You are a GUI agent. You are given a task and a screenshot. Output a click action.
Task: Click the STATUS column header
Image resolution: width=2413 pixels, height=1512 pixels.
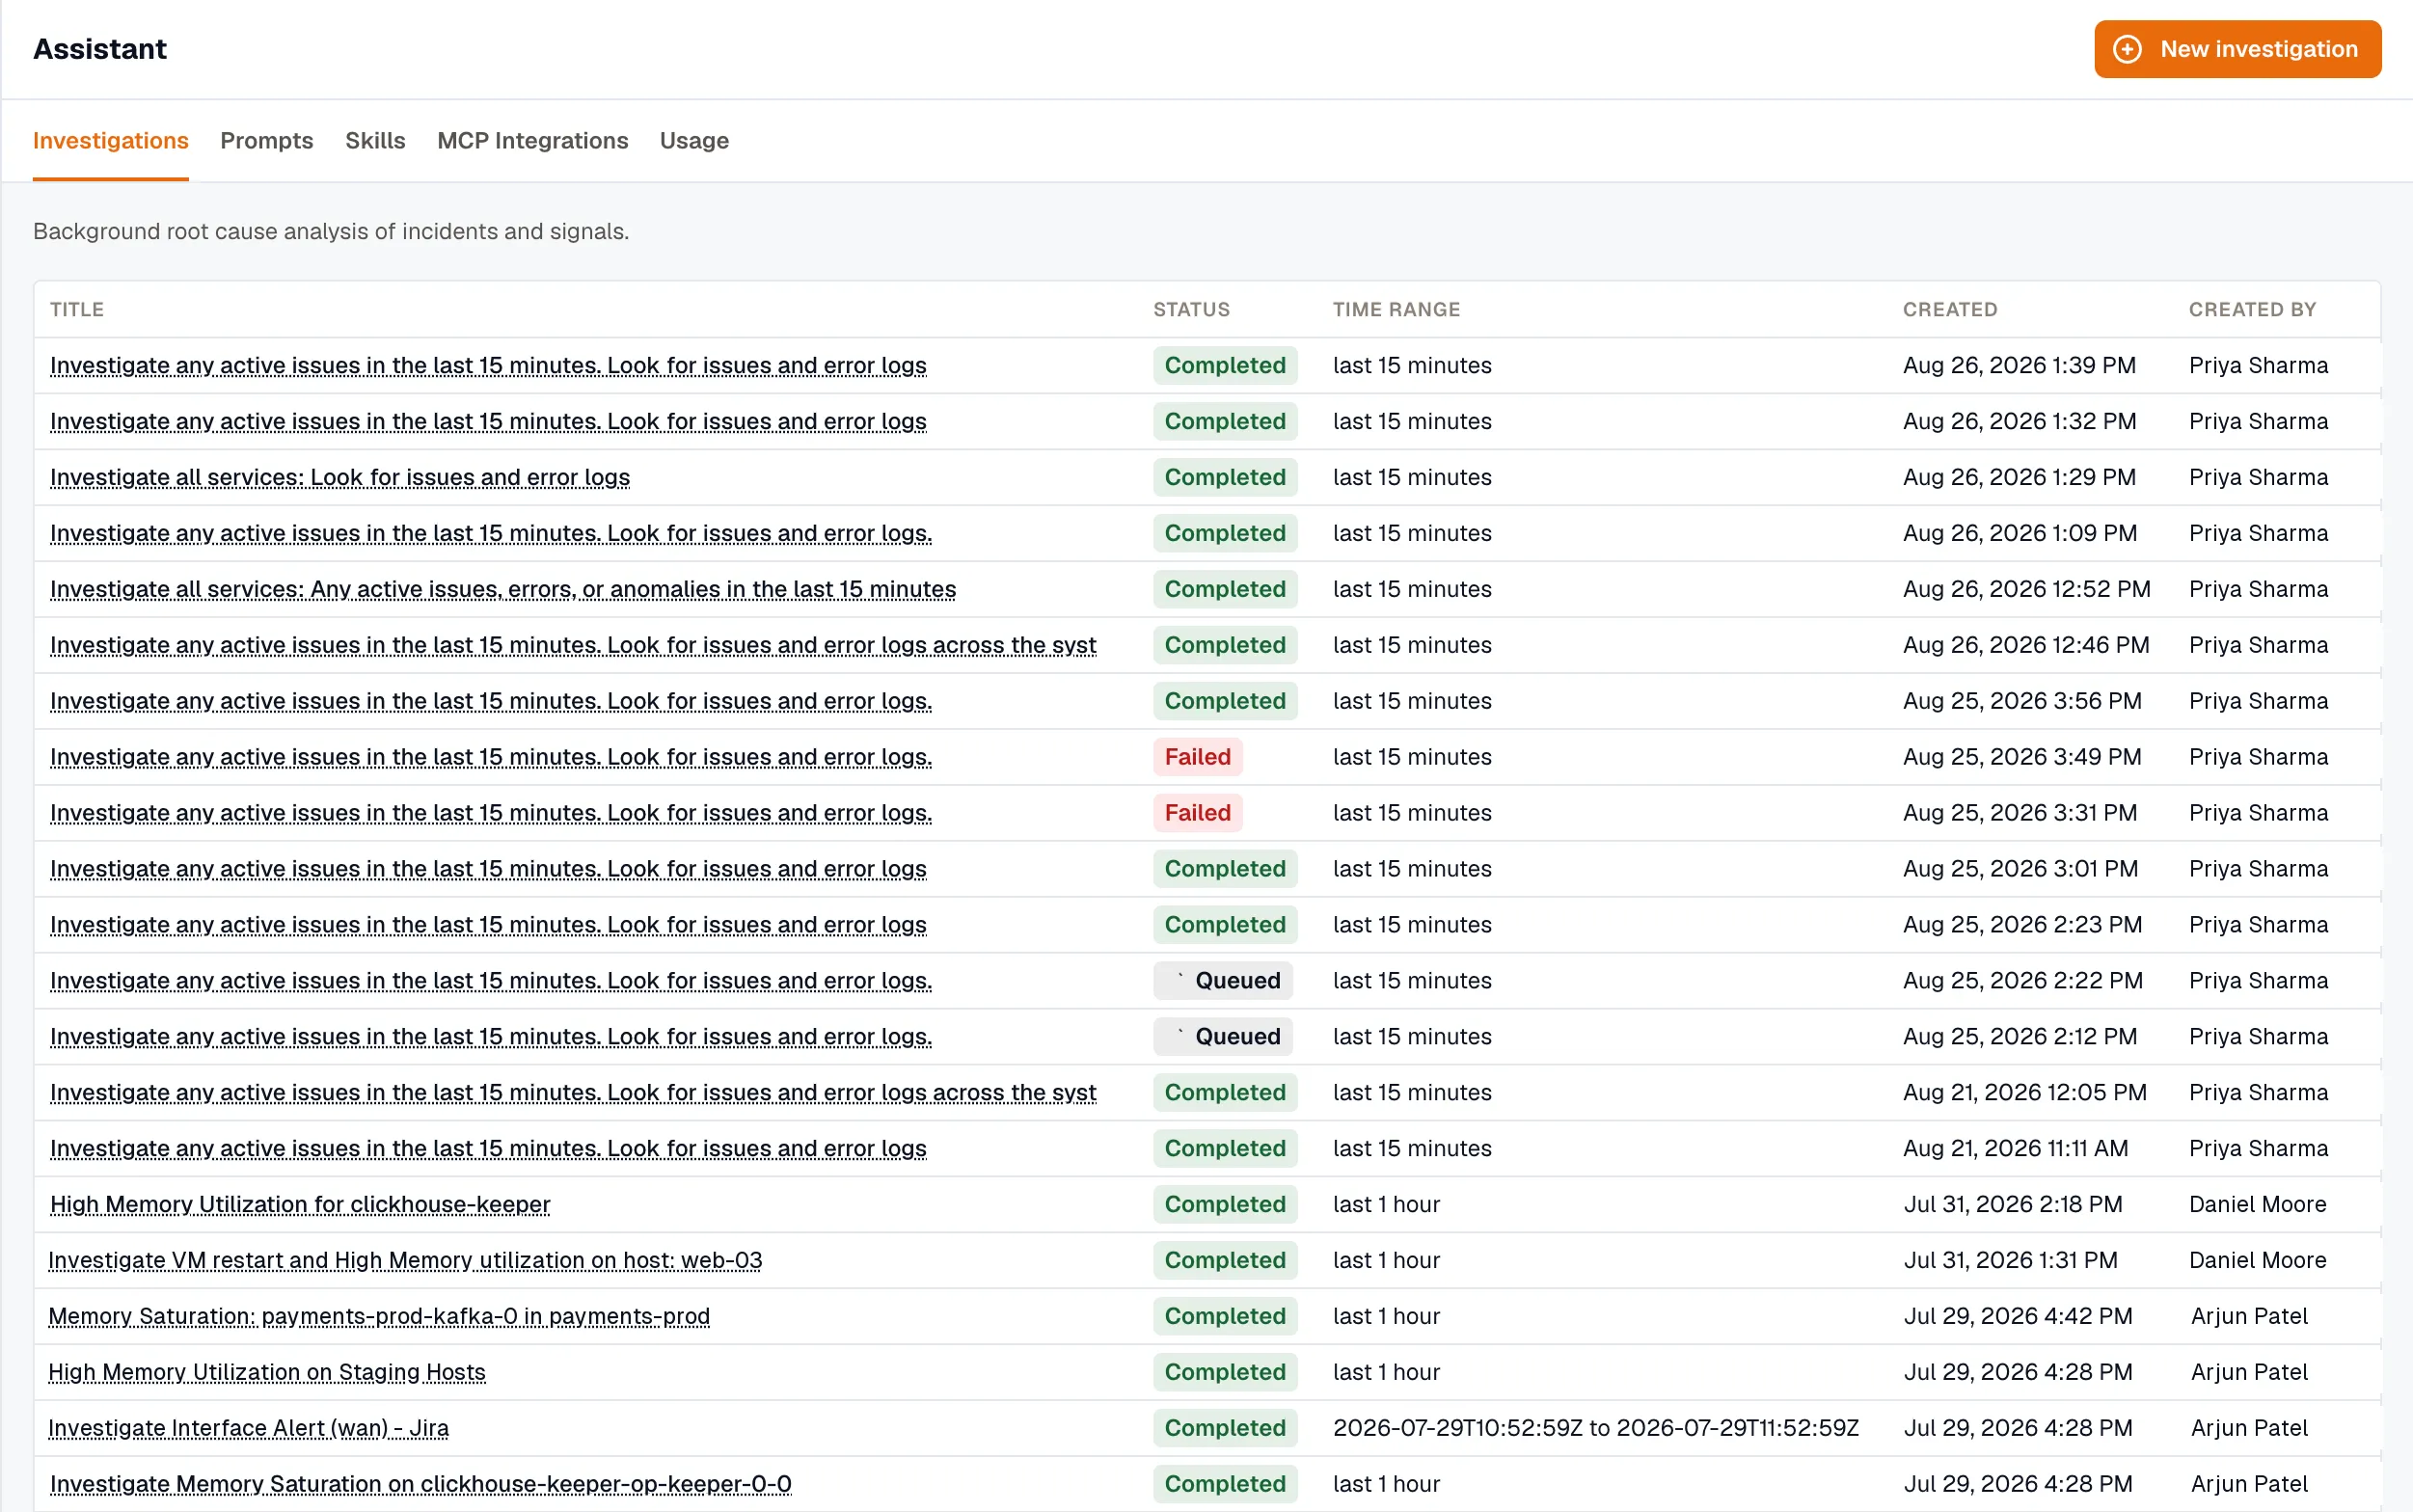1192,310
